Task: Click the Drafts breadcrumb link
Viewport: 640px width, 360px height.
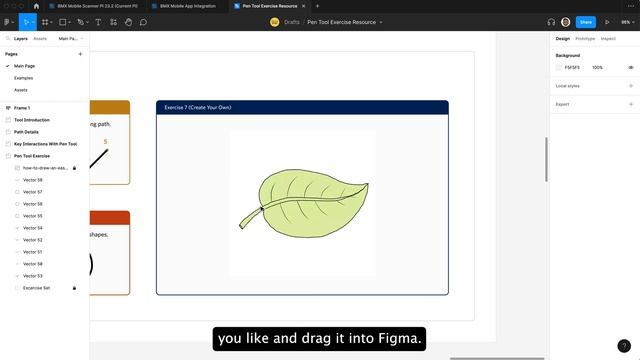Action: tap(292, 22)
